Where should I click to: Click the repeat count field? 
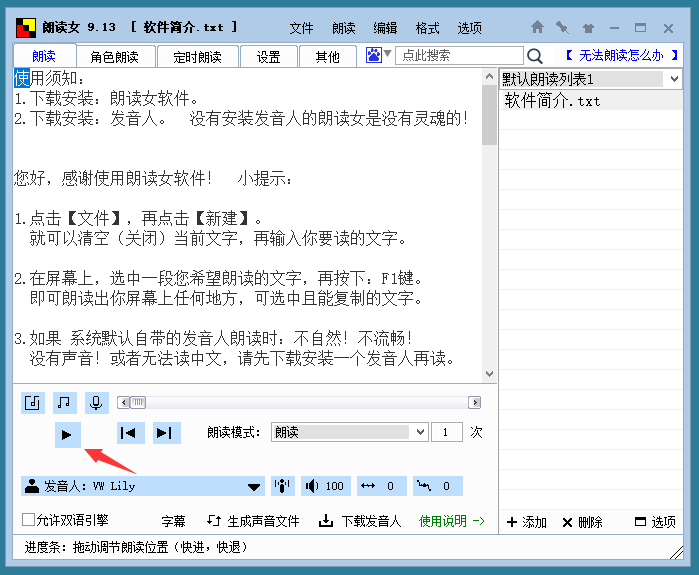tap(447, 432)
